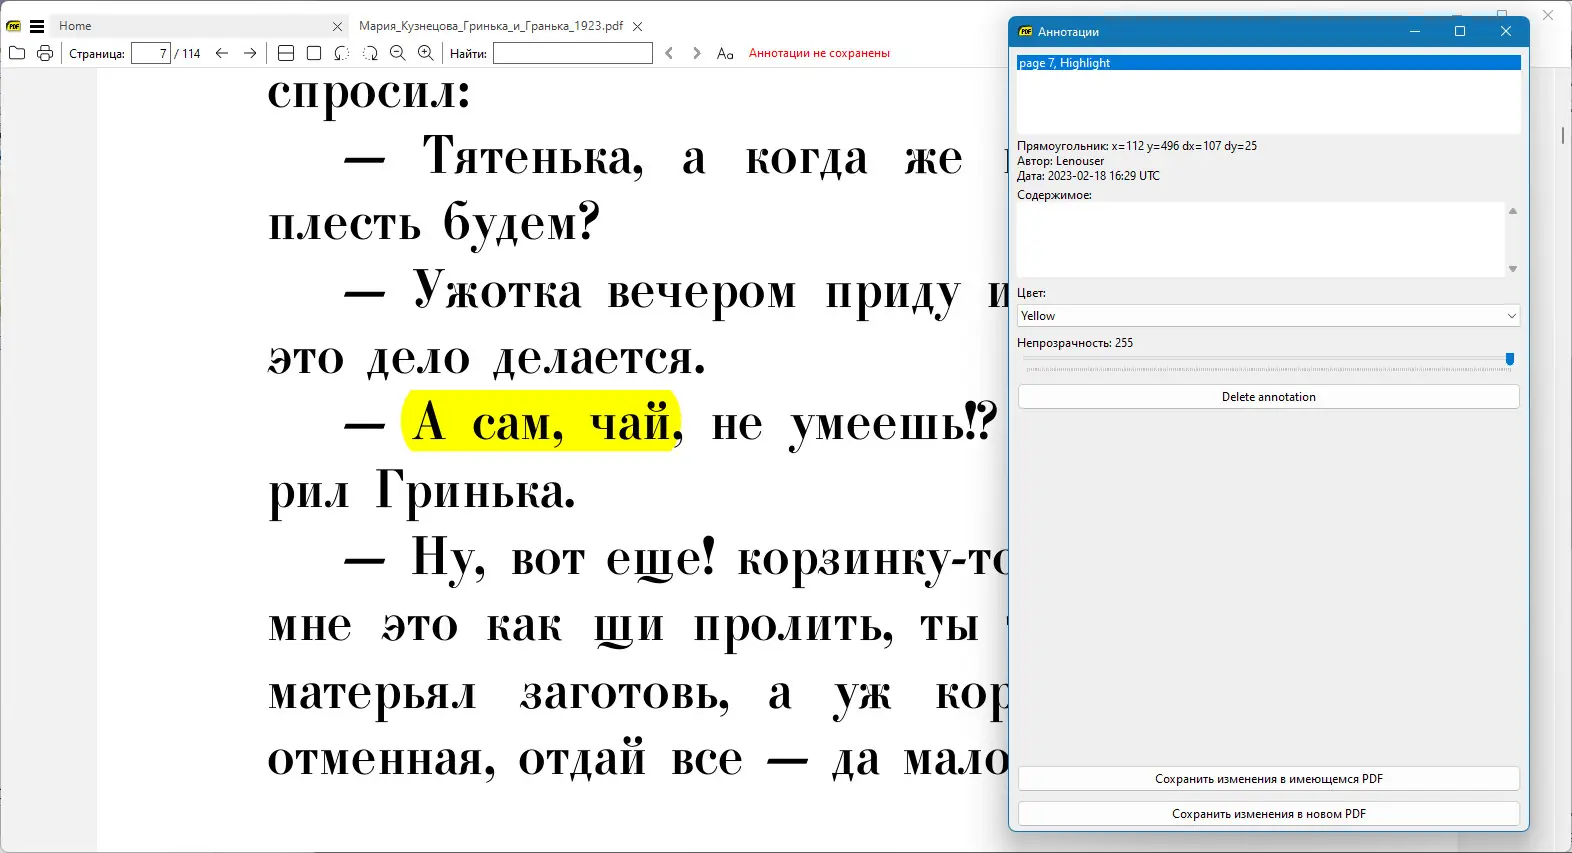The width and height of the screenshot is (1572, 853).
Task: Click the 'Аннотации не сохранены' status text
Action: coord(819,53)
